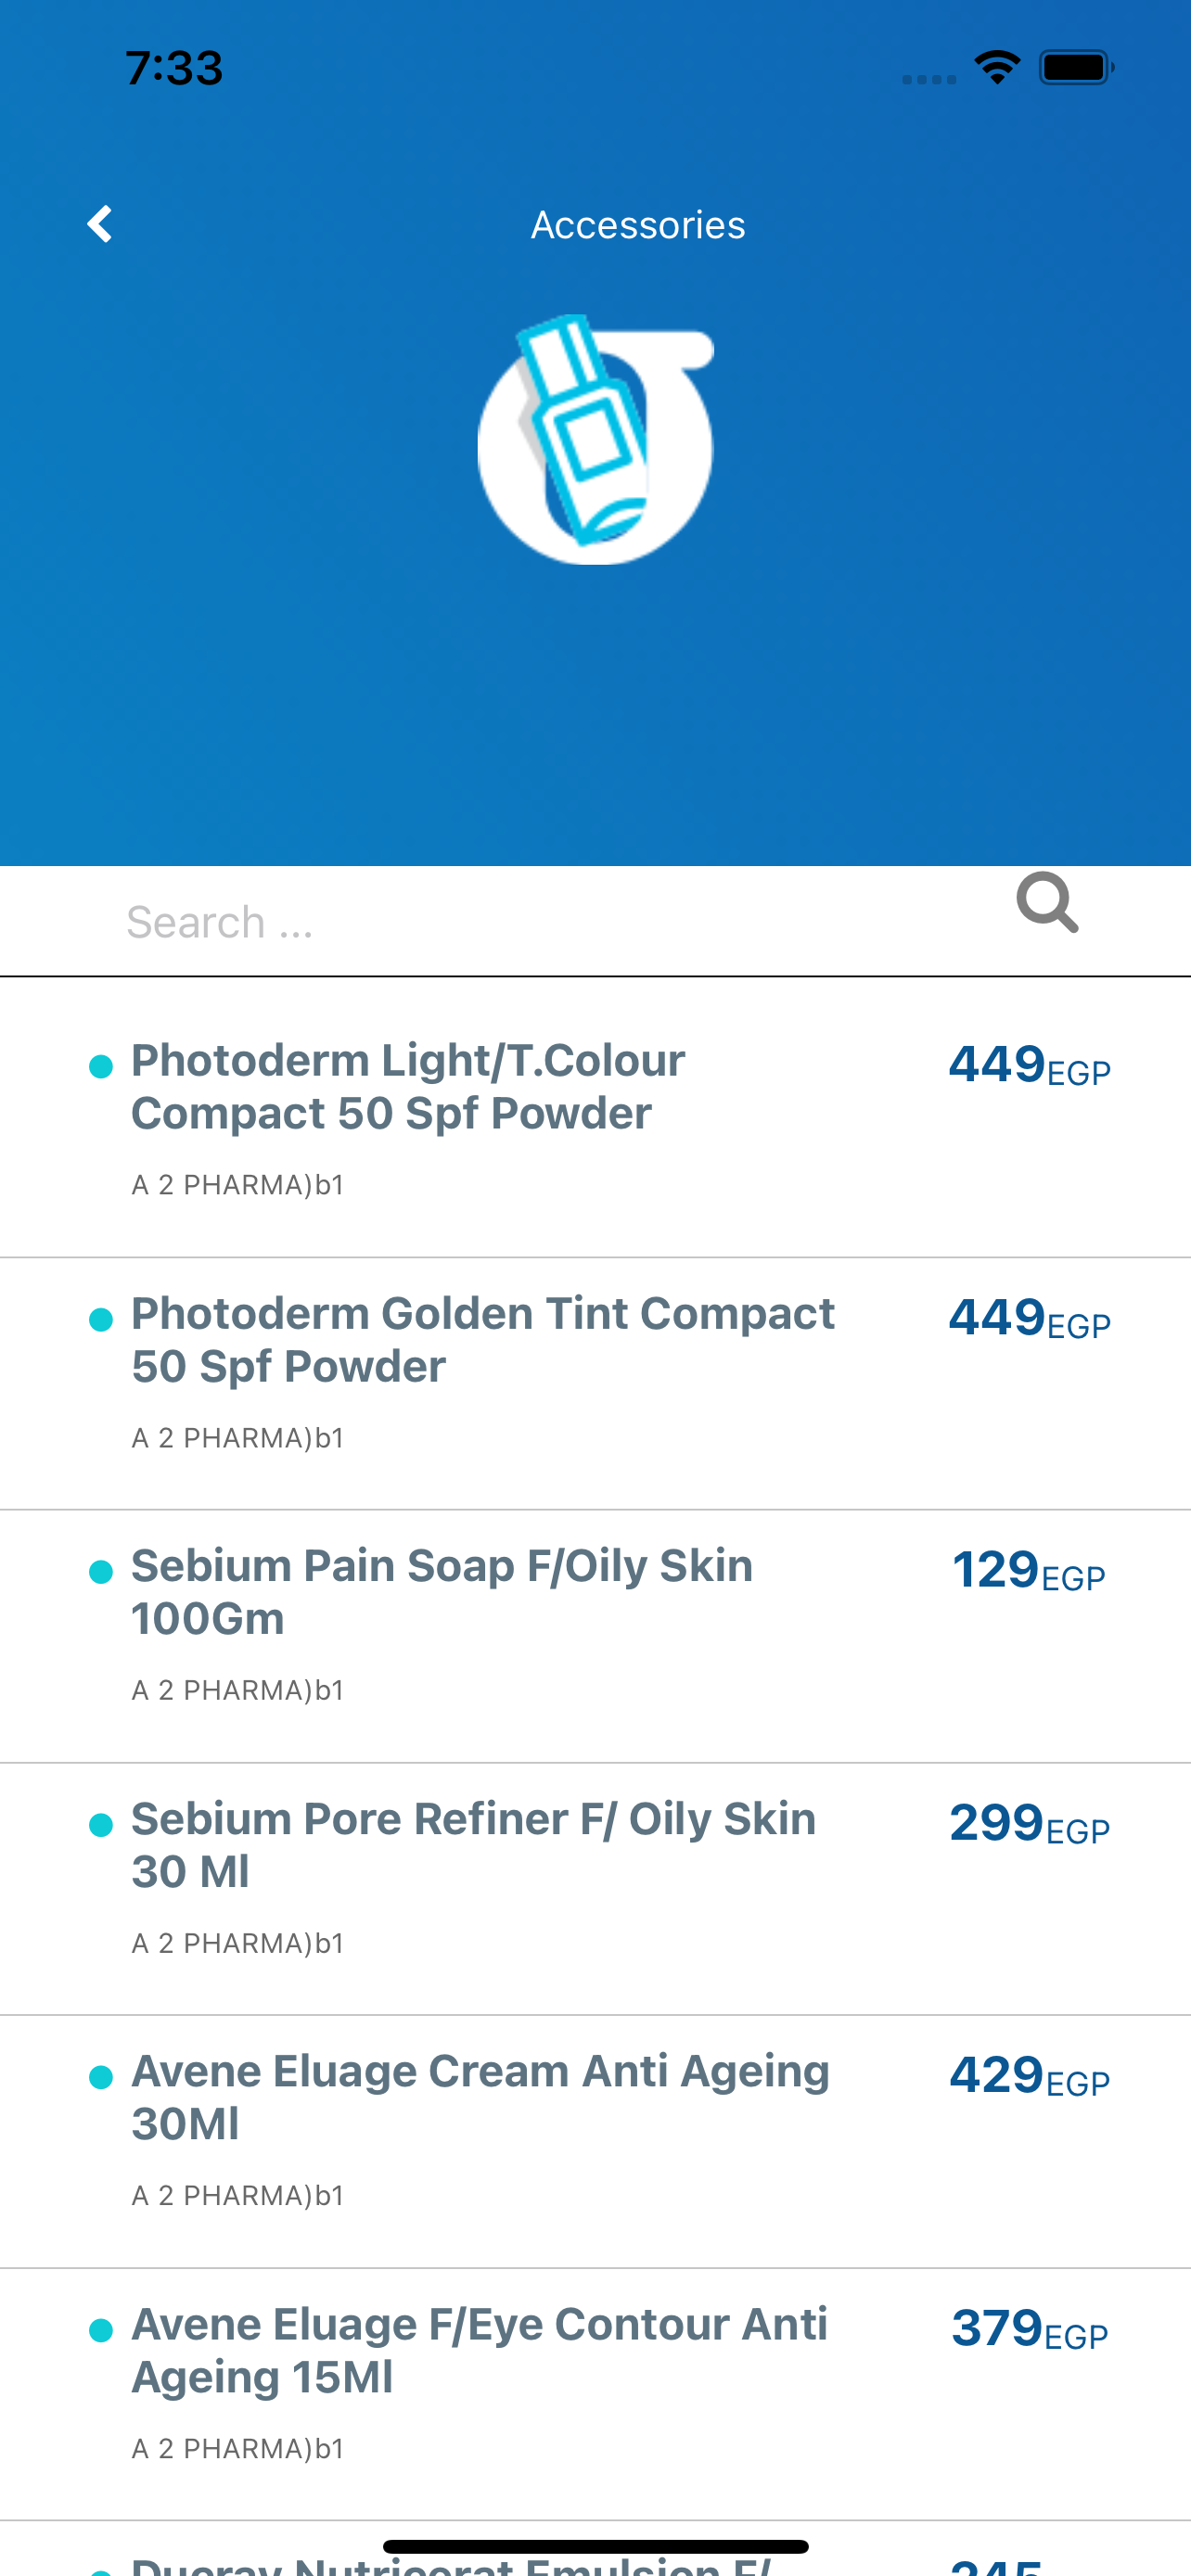The width and height of the screenshot is (1191, 2576).
Task: Open Photoderm Golden Tint Compact 50 Spf Powder
Action: [595, 1384]
